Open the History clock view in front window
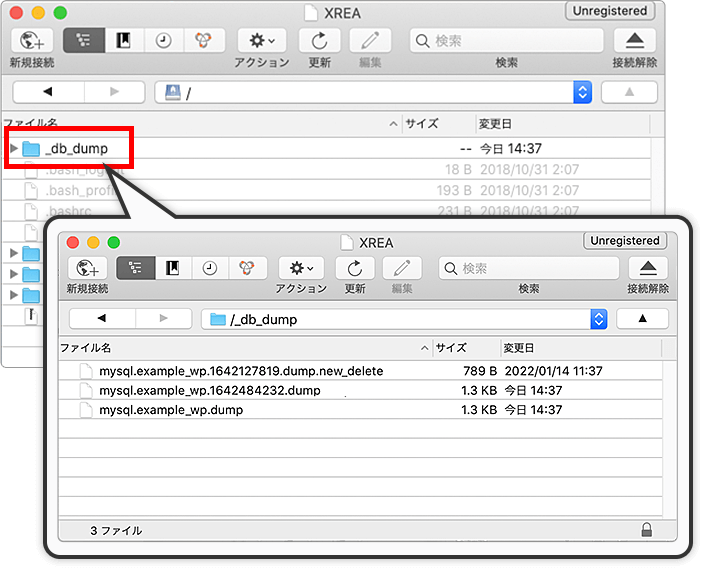The height and width of the screenshot is (568, 702). tap(209, 268)
